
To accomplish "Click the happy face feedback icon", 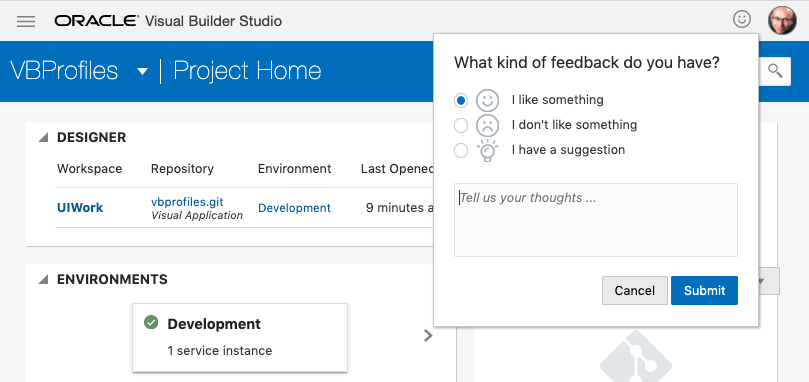I will pos(487,100).
